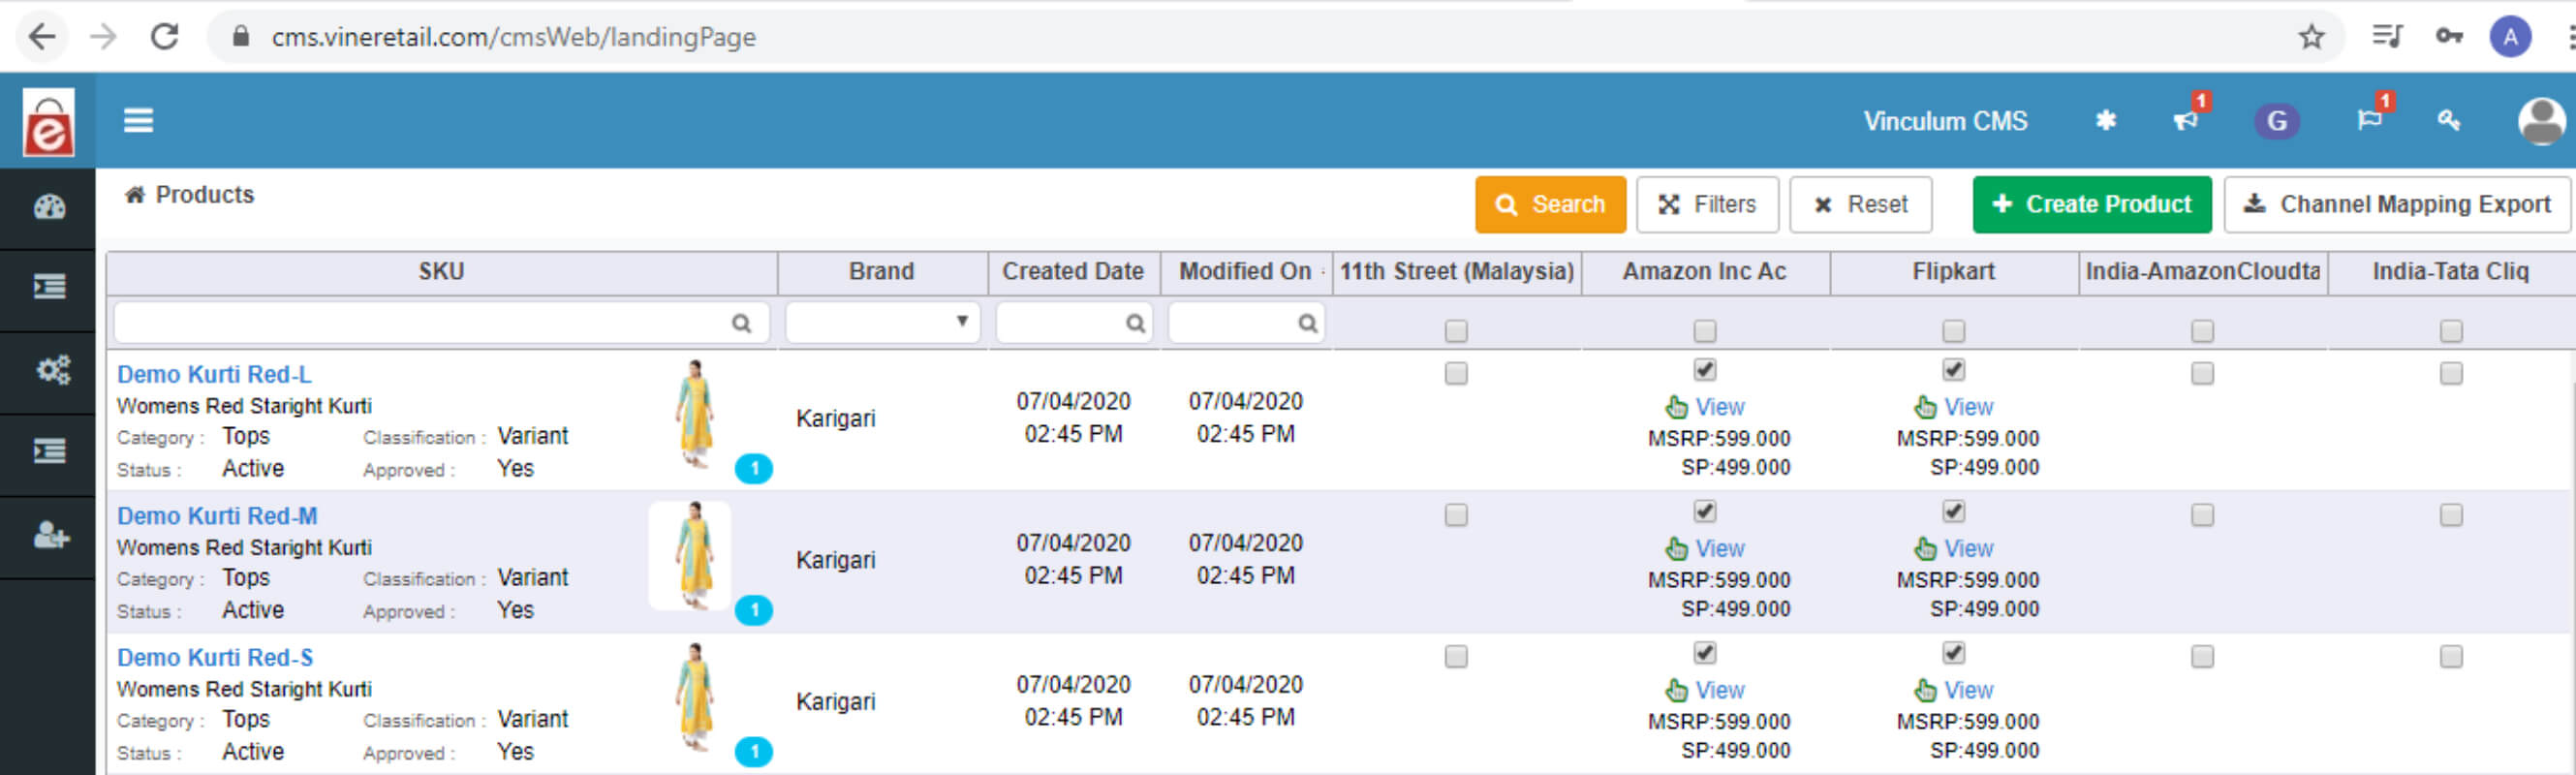Open the add-user icon in sidebar
The width and height of the screenshot is (2576, 775).
[x=50, y=536]
